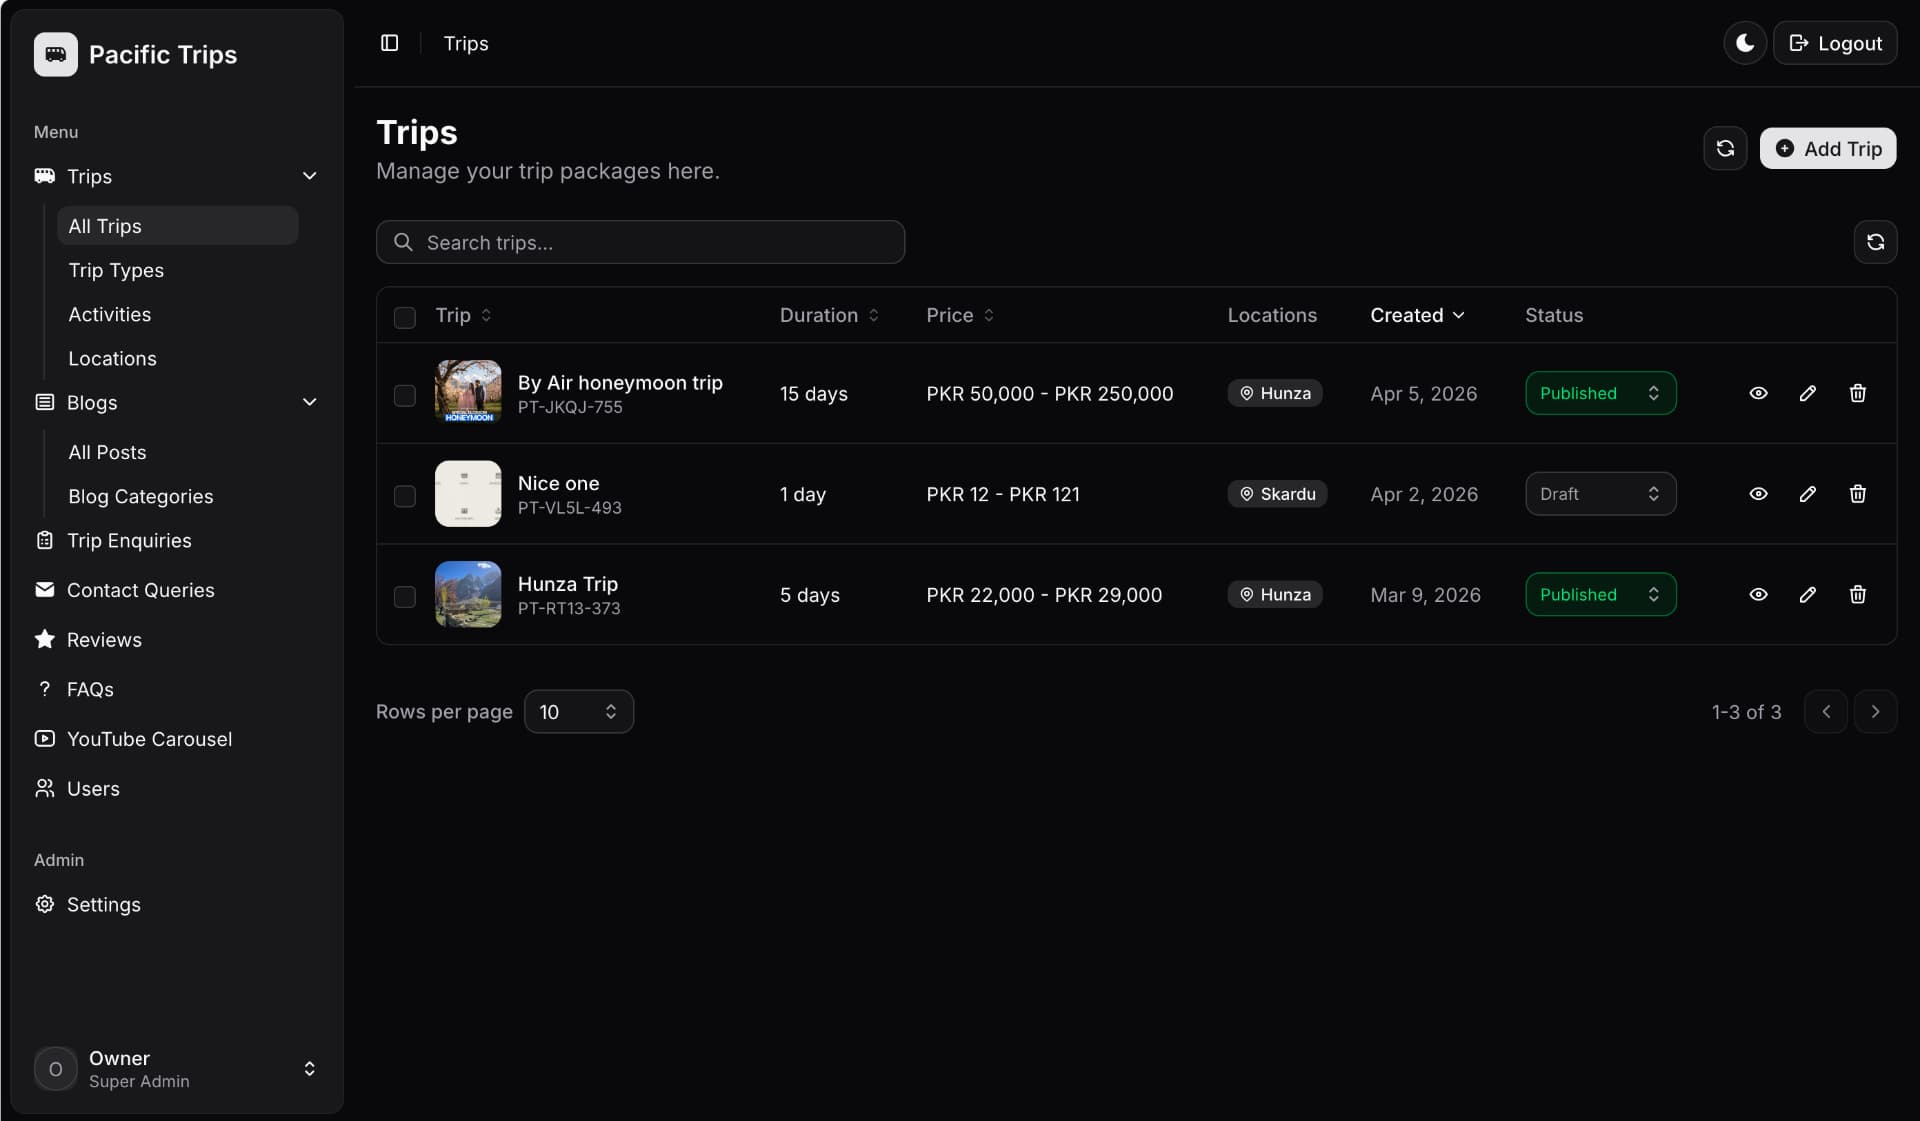Image resolution: width=1920 pixels, height=1121 pixels.
Task: View By Air honeymoon trip with eye icon
Action: (x=1758, y=393)
